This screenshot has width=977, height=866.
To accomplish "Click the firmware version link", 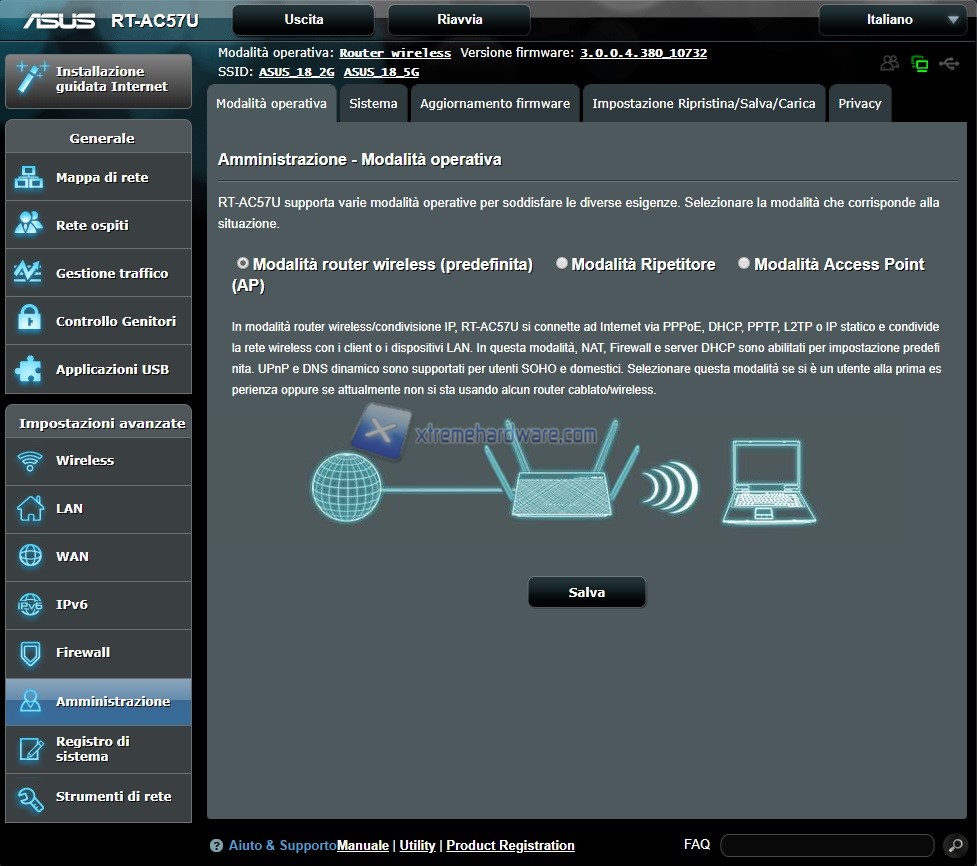I will 643,53.
